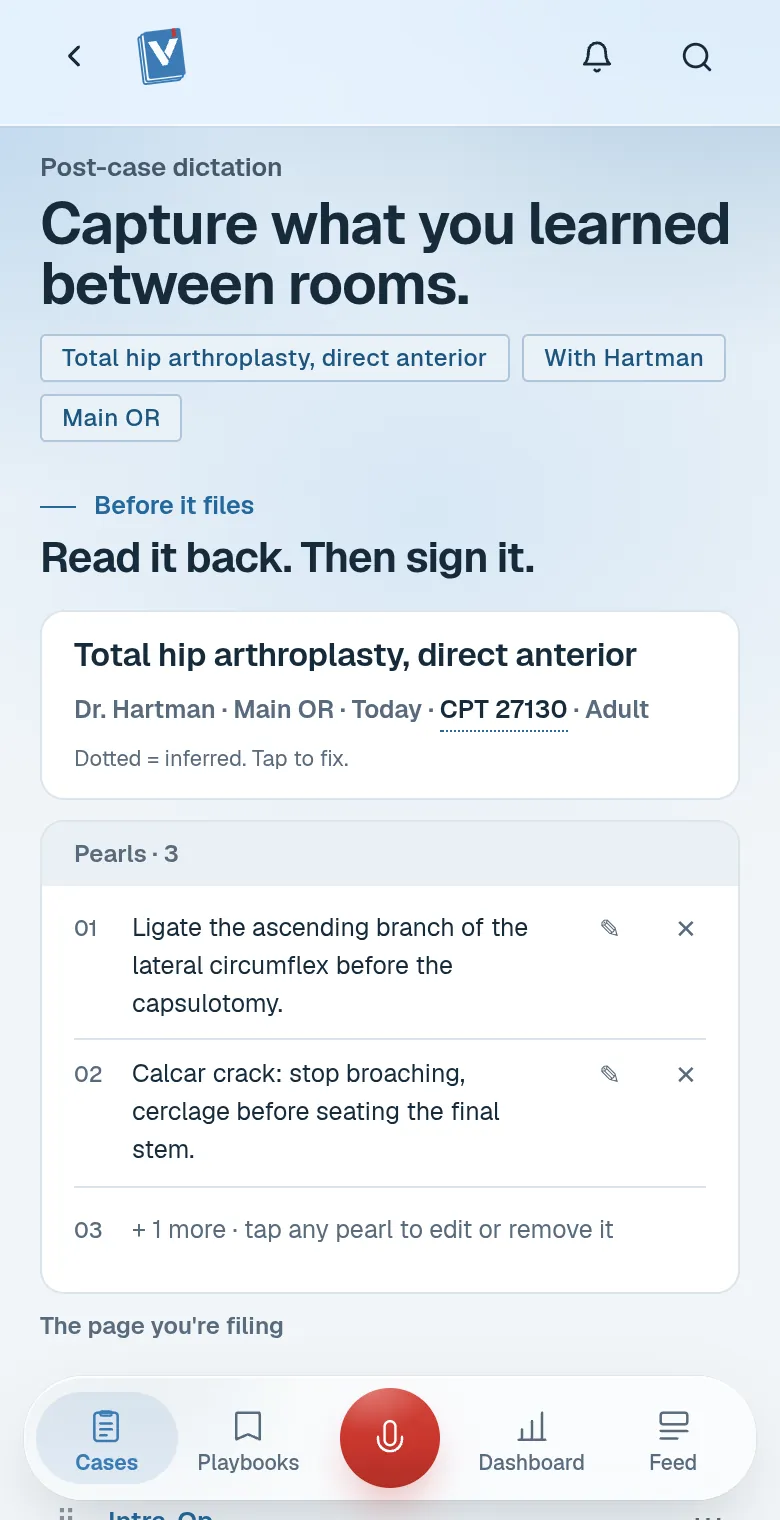Select the Total hip arthroplasty tag chip
This screenshot has height=1520, width=780.
(275, 358)
